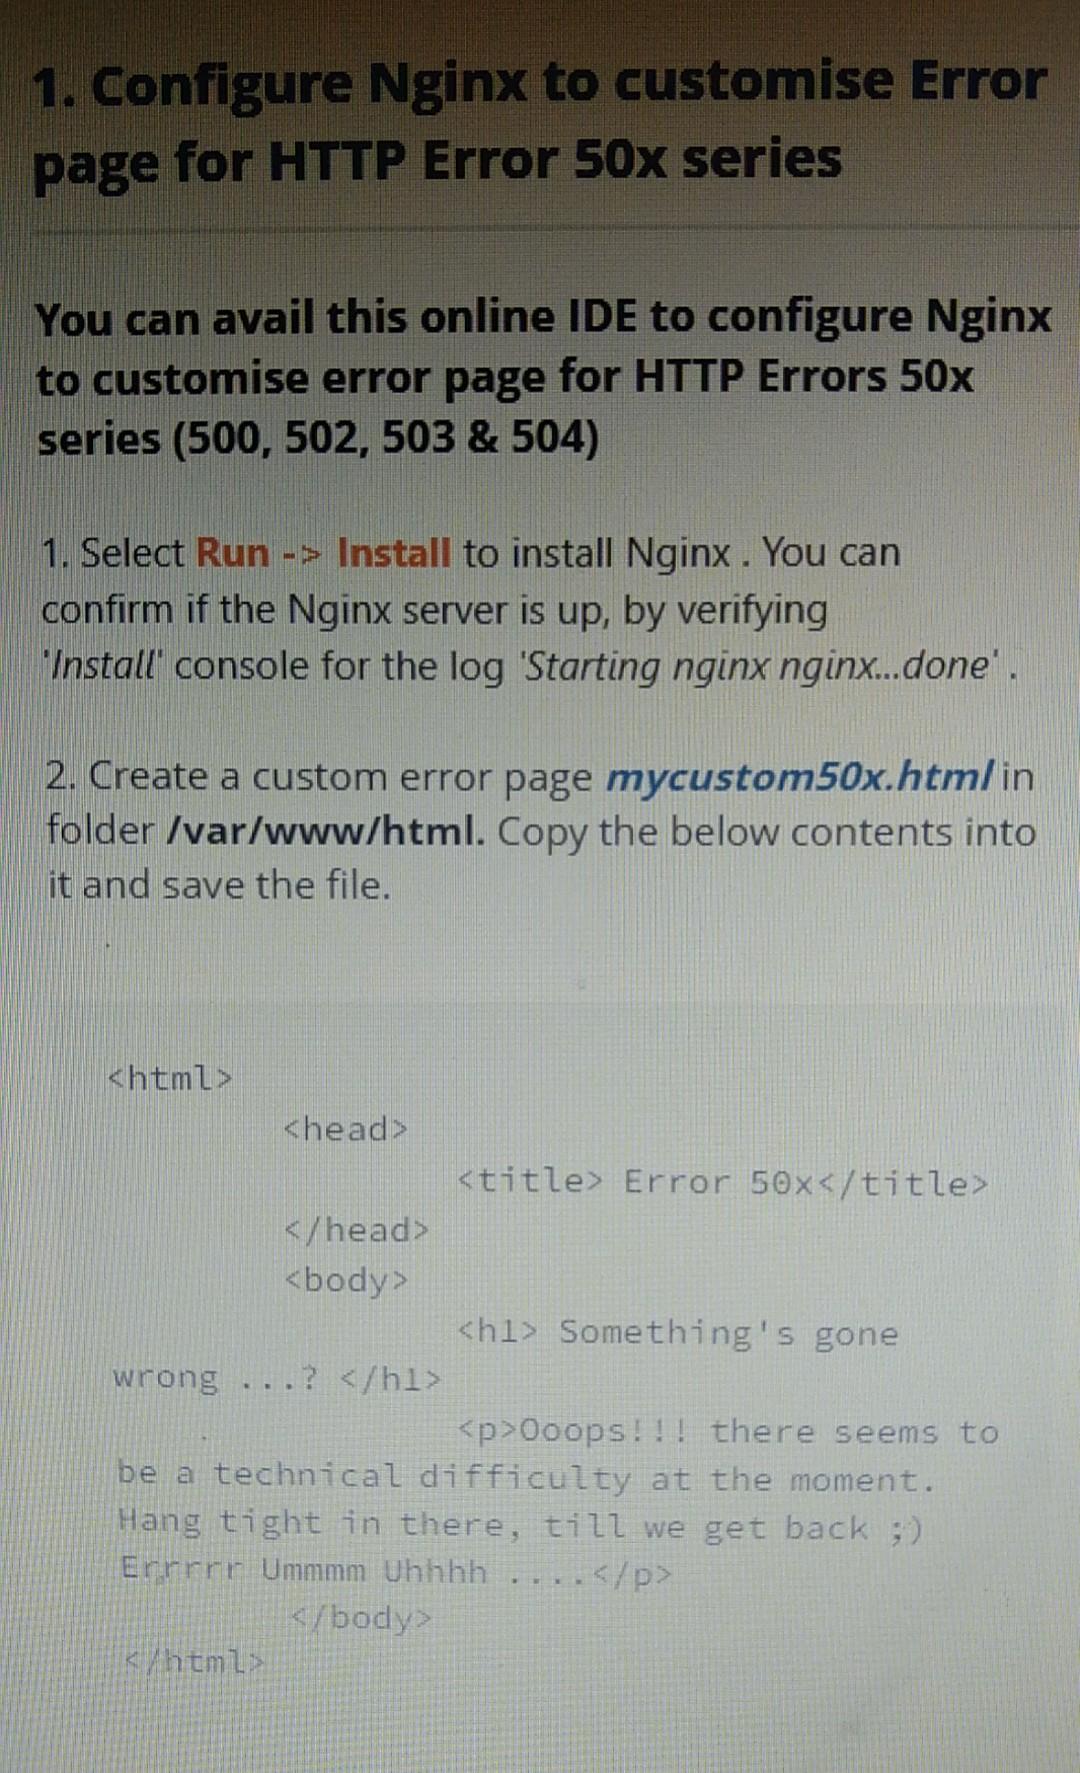Click the <body> opening tag
The width and height of the screenshot is (1080, 1773).
(346, 1281)
